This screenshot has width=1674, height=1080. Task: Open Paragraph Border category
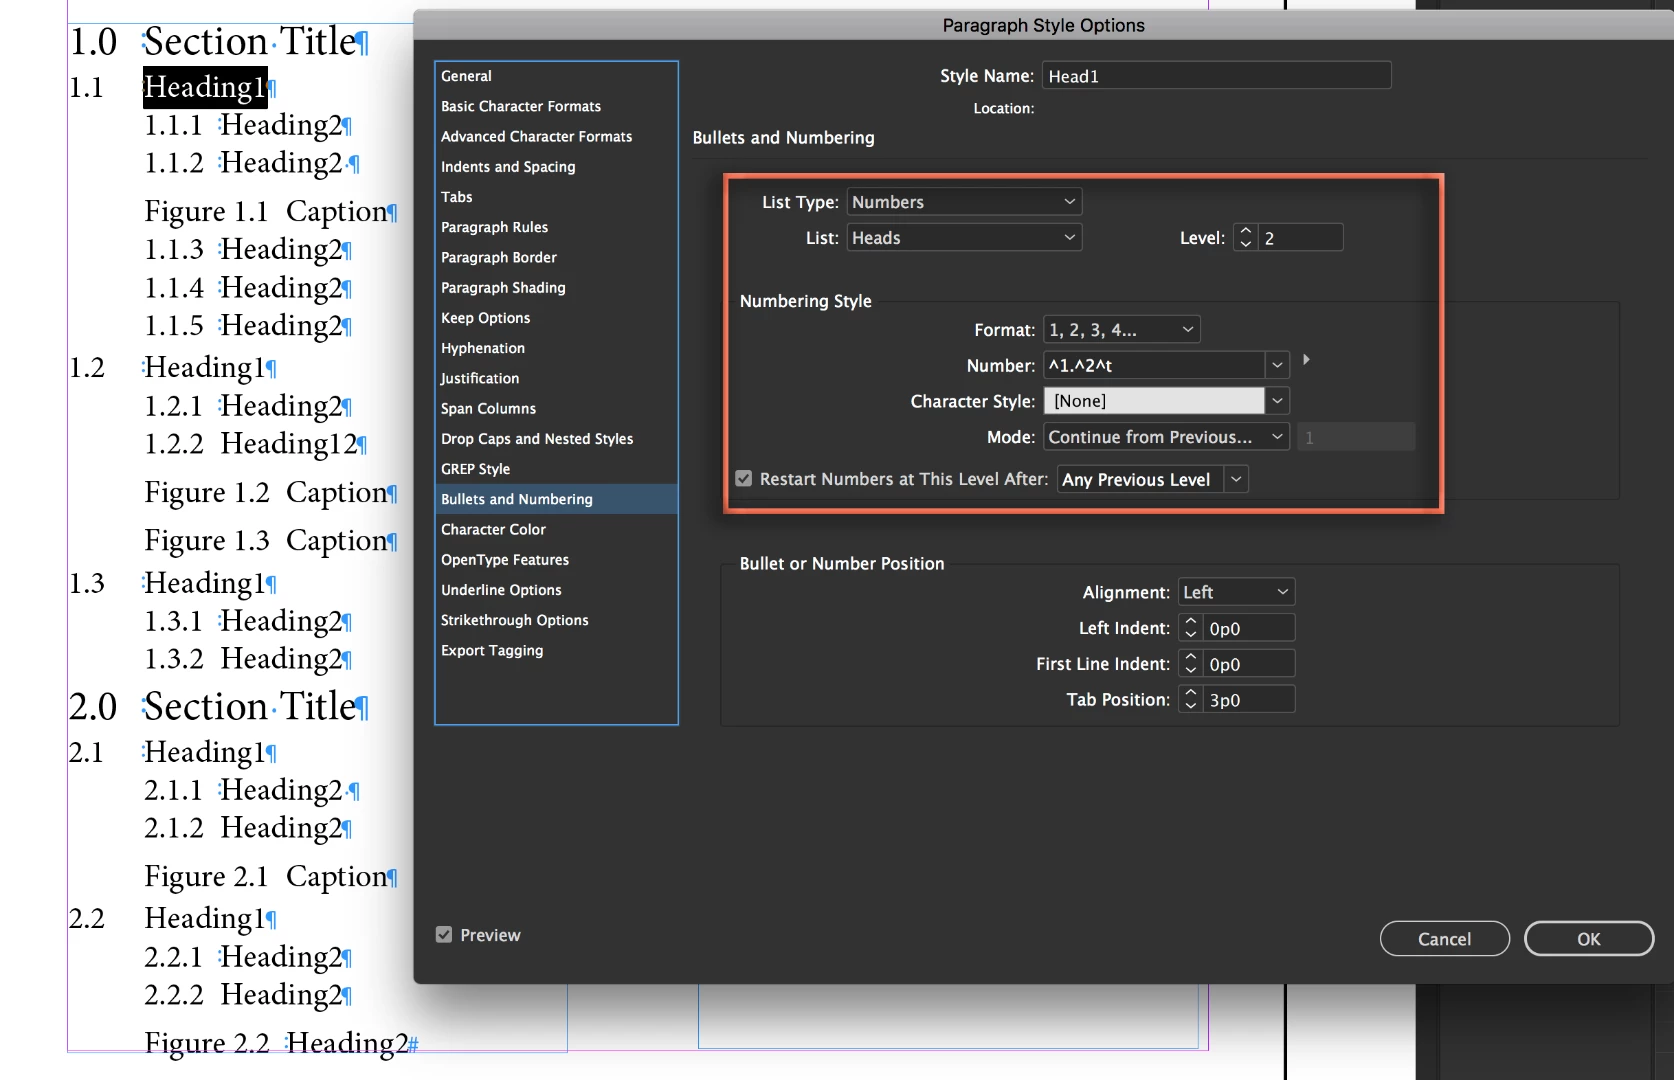pos(556,257)
